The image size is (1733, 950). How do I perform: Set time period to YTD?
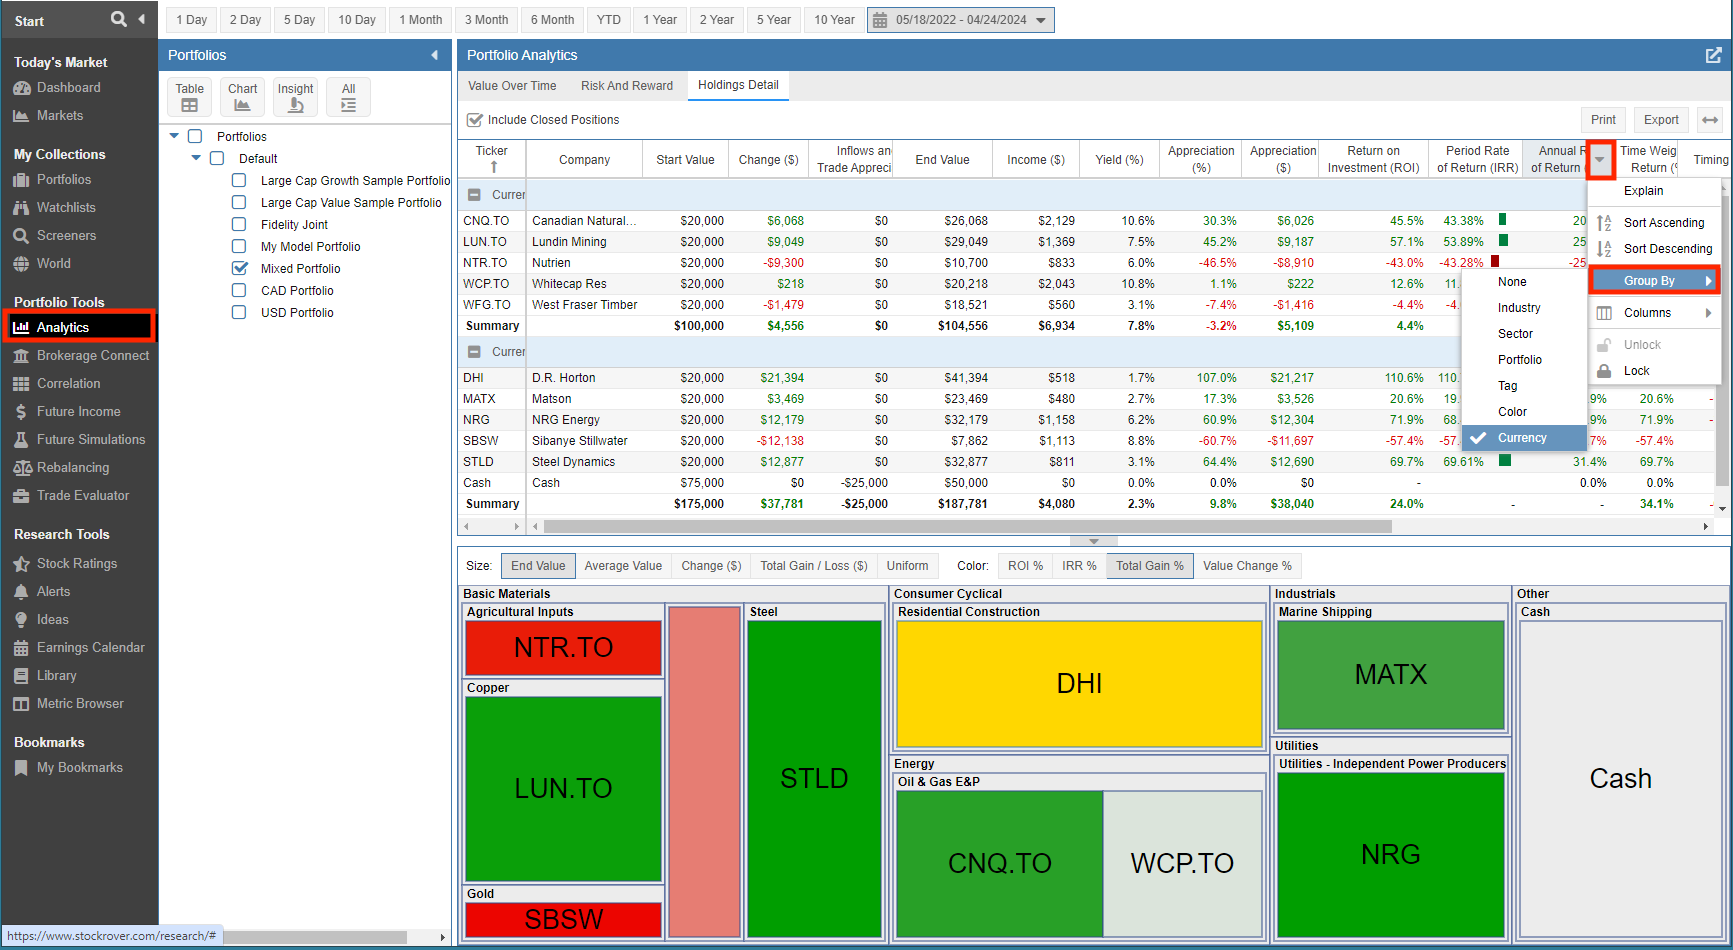608,20
